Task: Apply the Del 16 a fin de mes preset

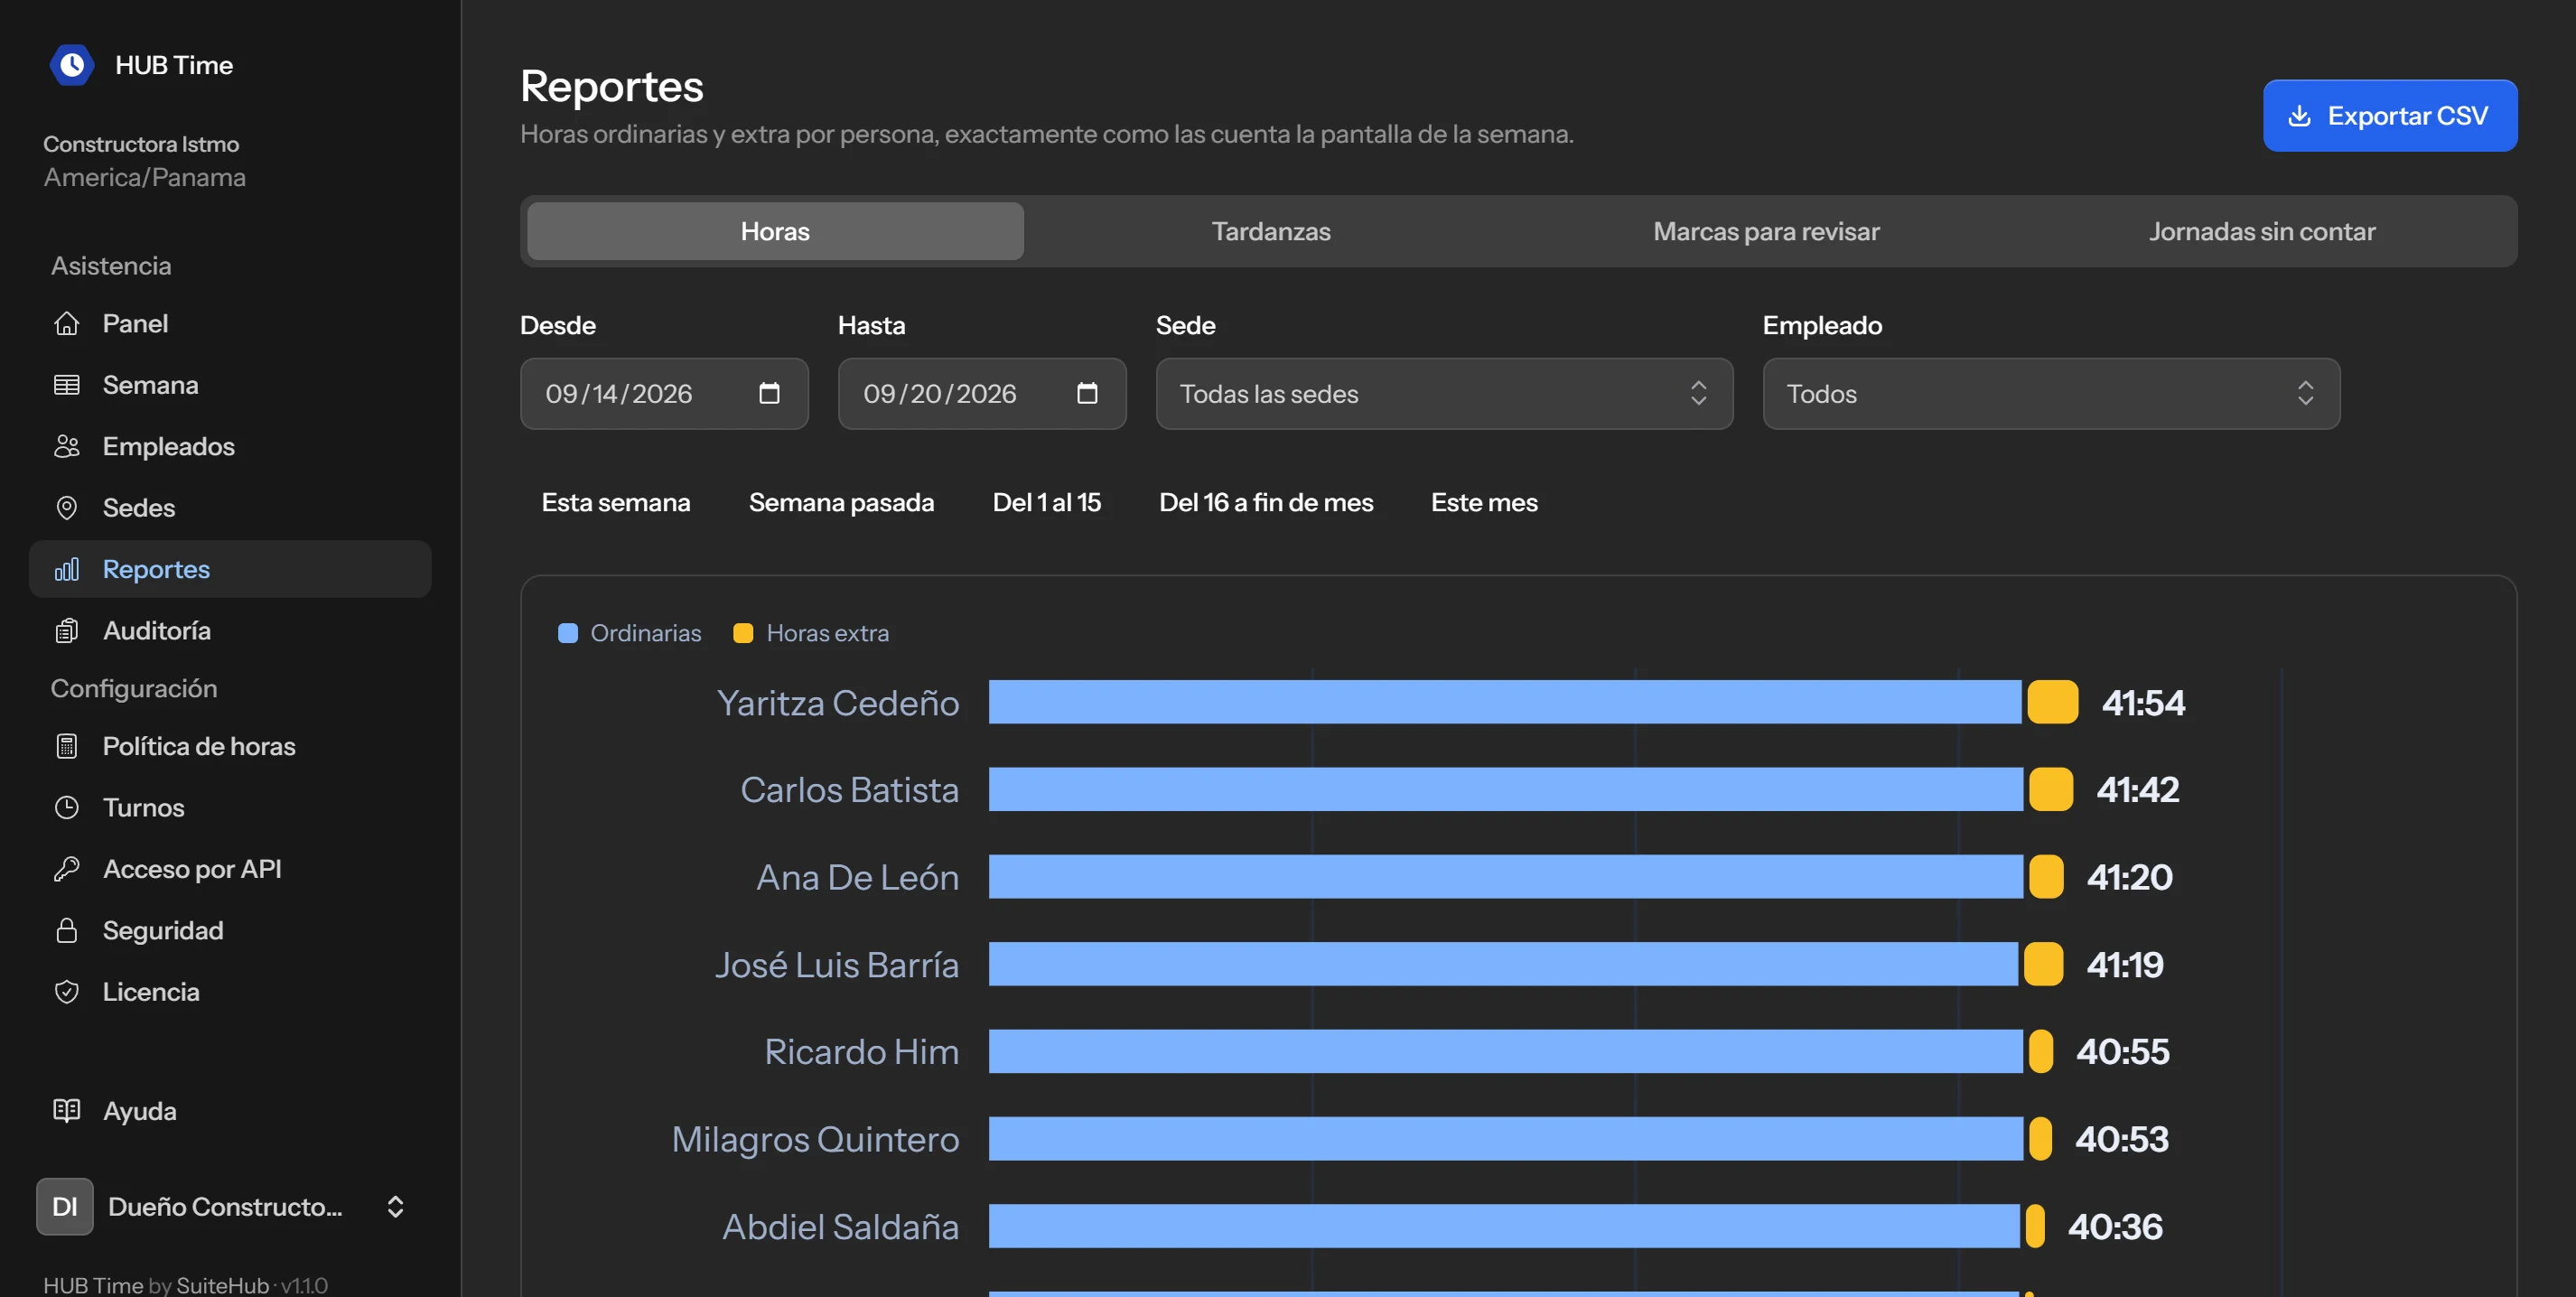Action: tap(1266, 502)
